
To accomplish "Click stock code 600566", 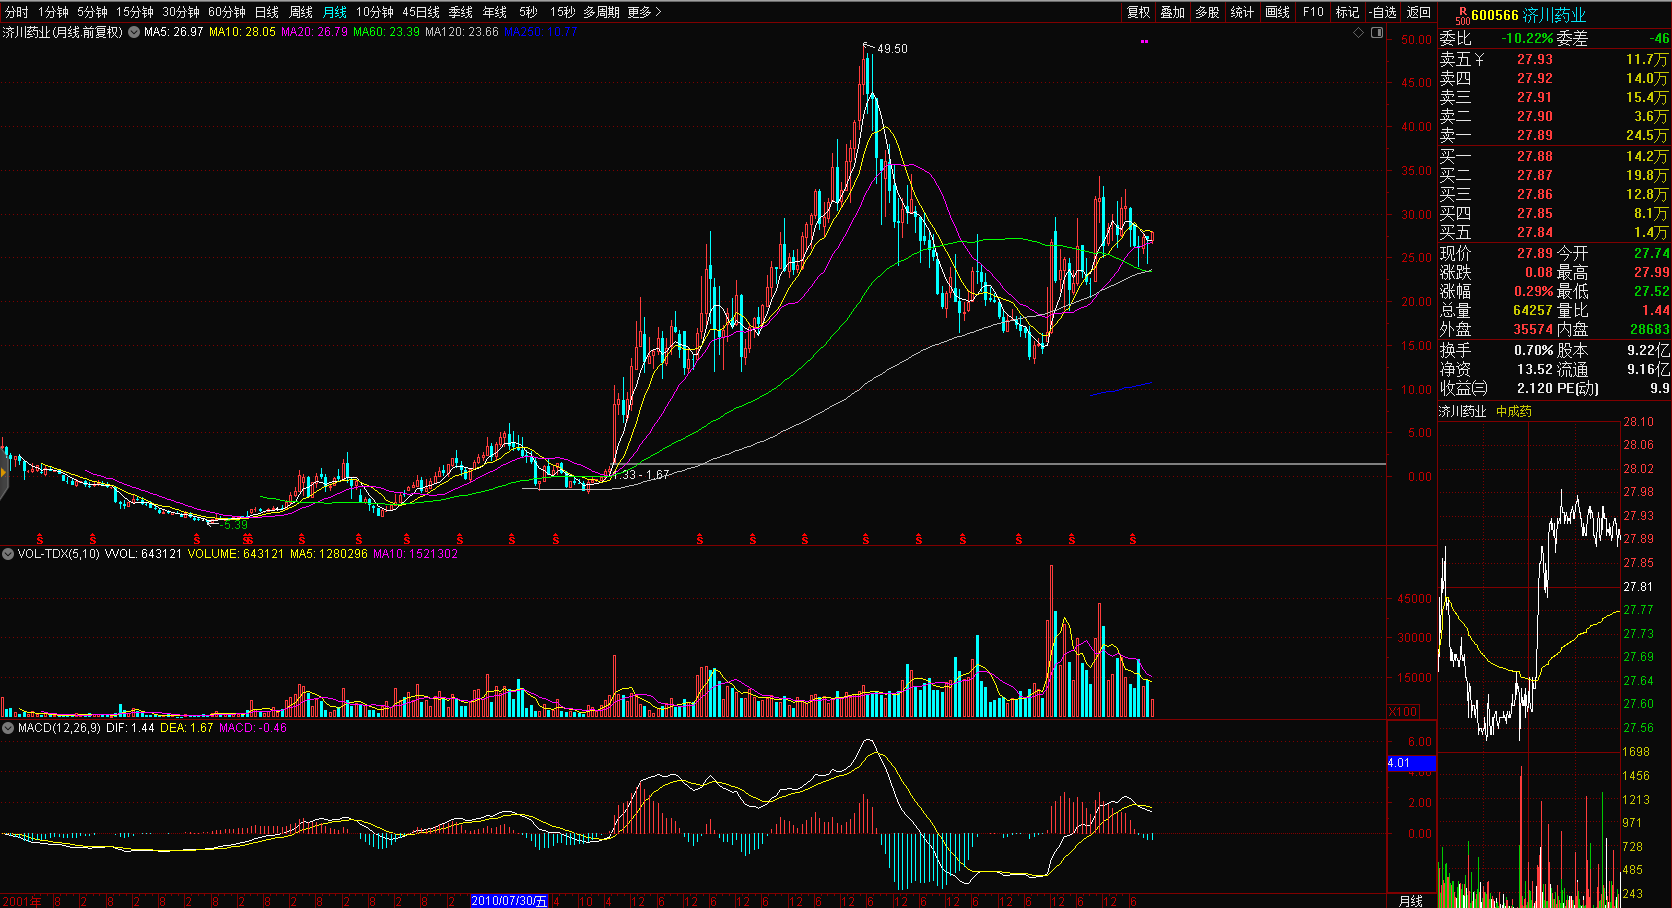I will point(1495,16).
